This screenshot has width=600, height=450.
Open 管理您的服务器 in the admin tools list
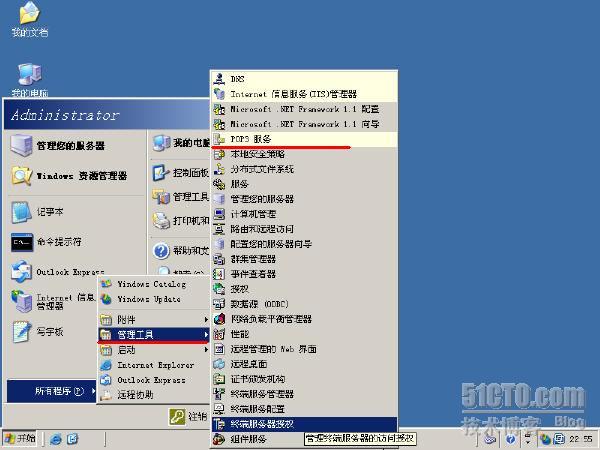pyautogui.click(x=304, y=199)
